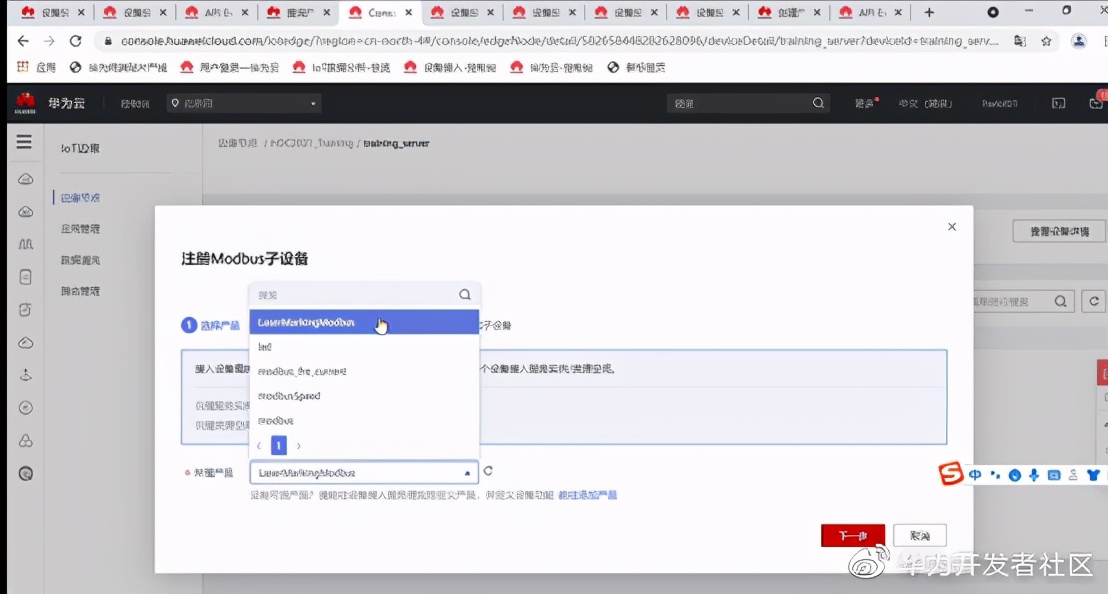Click the console search icon in the dark top bar
1108x594 pixels.
coord(818,102)
